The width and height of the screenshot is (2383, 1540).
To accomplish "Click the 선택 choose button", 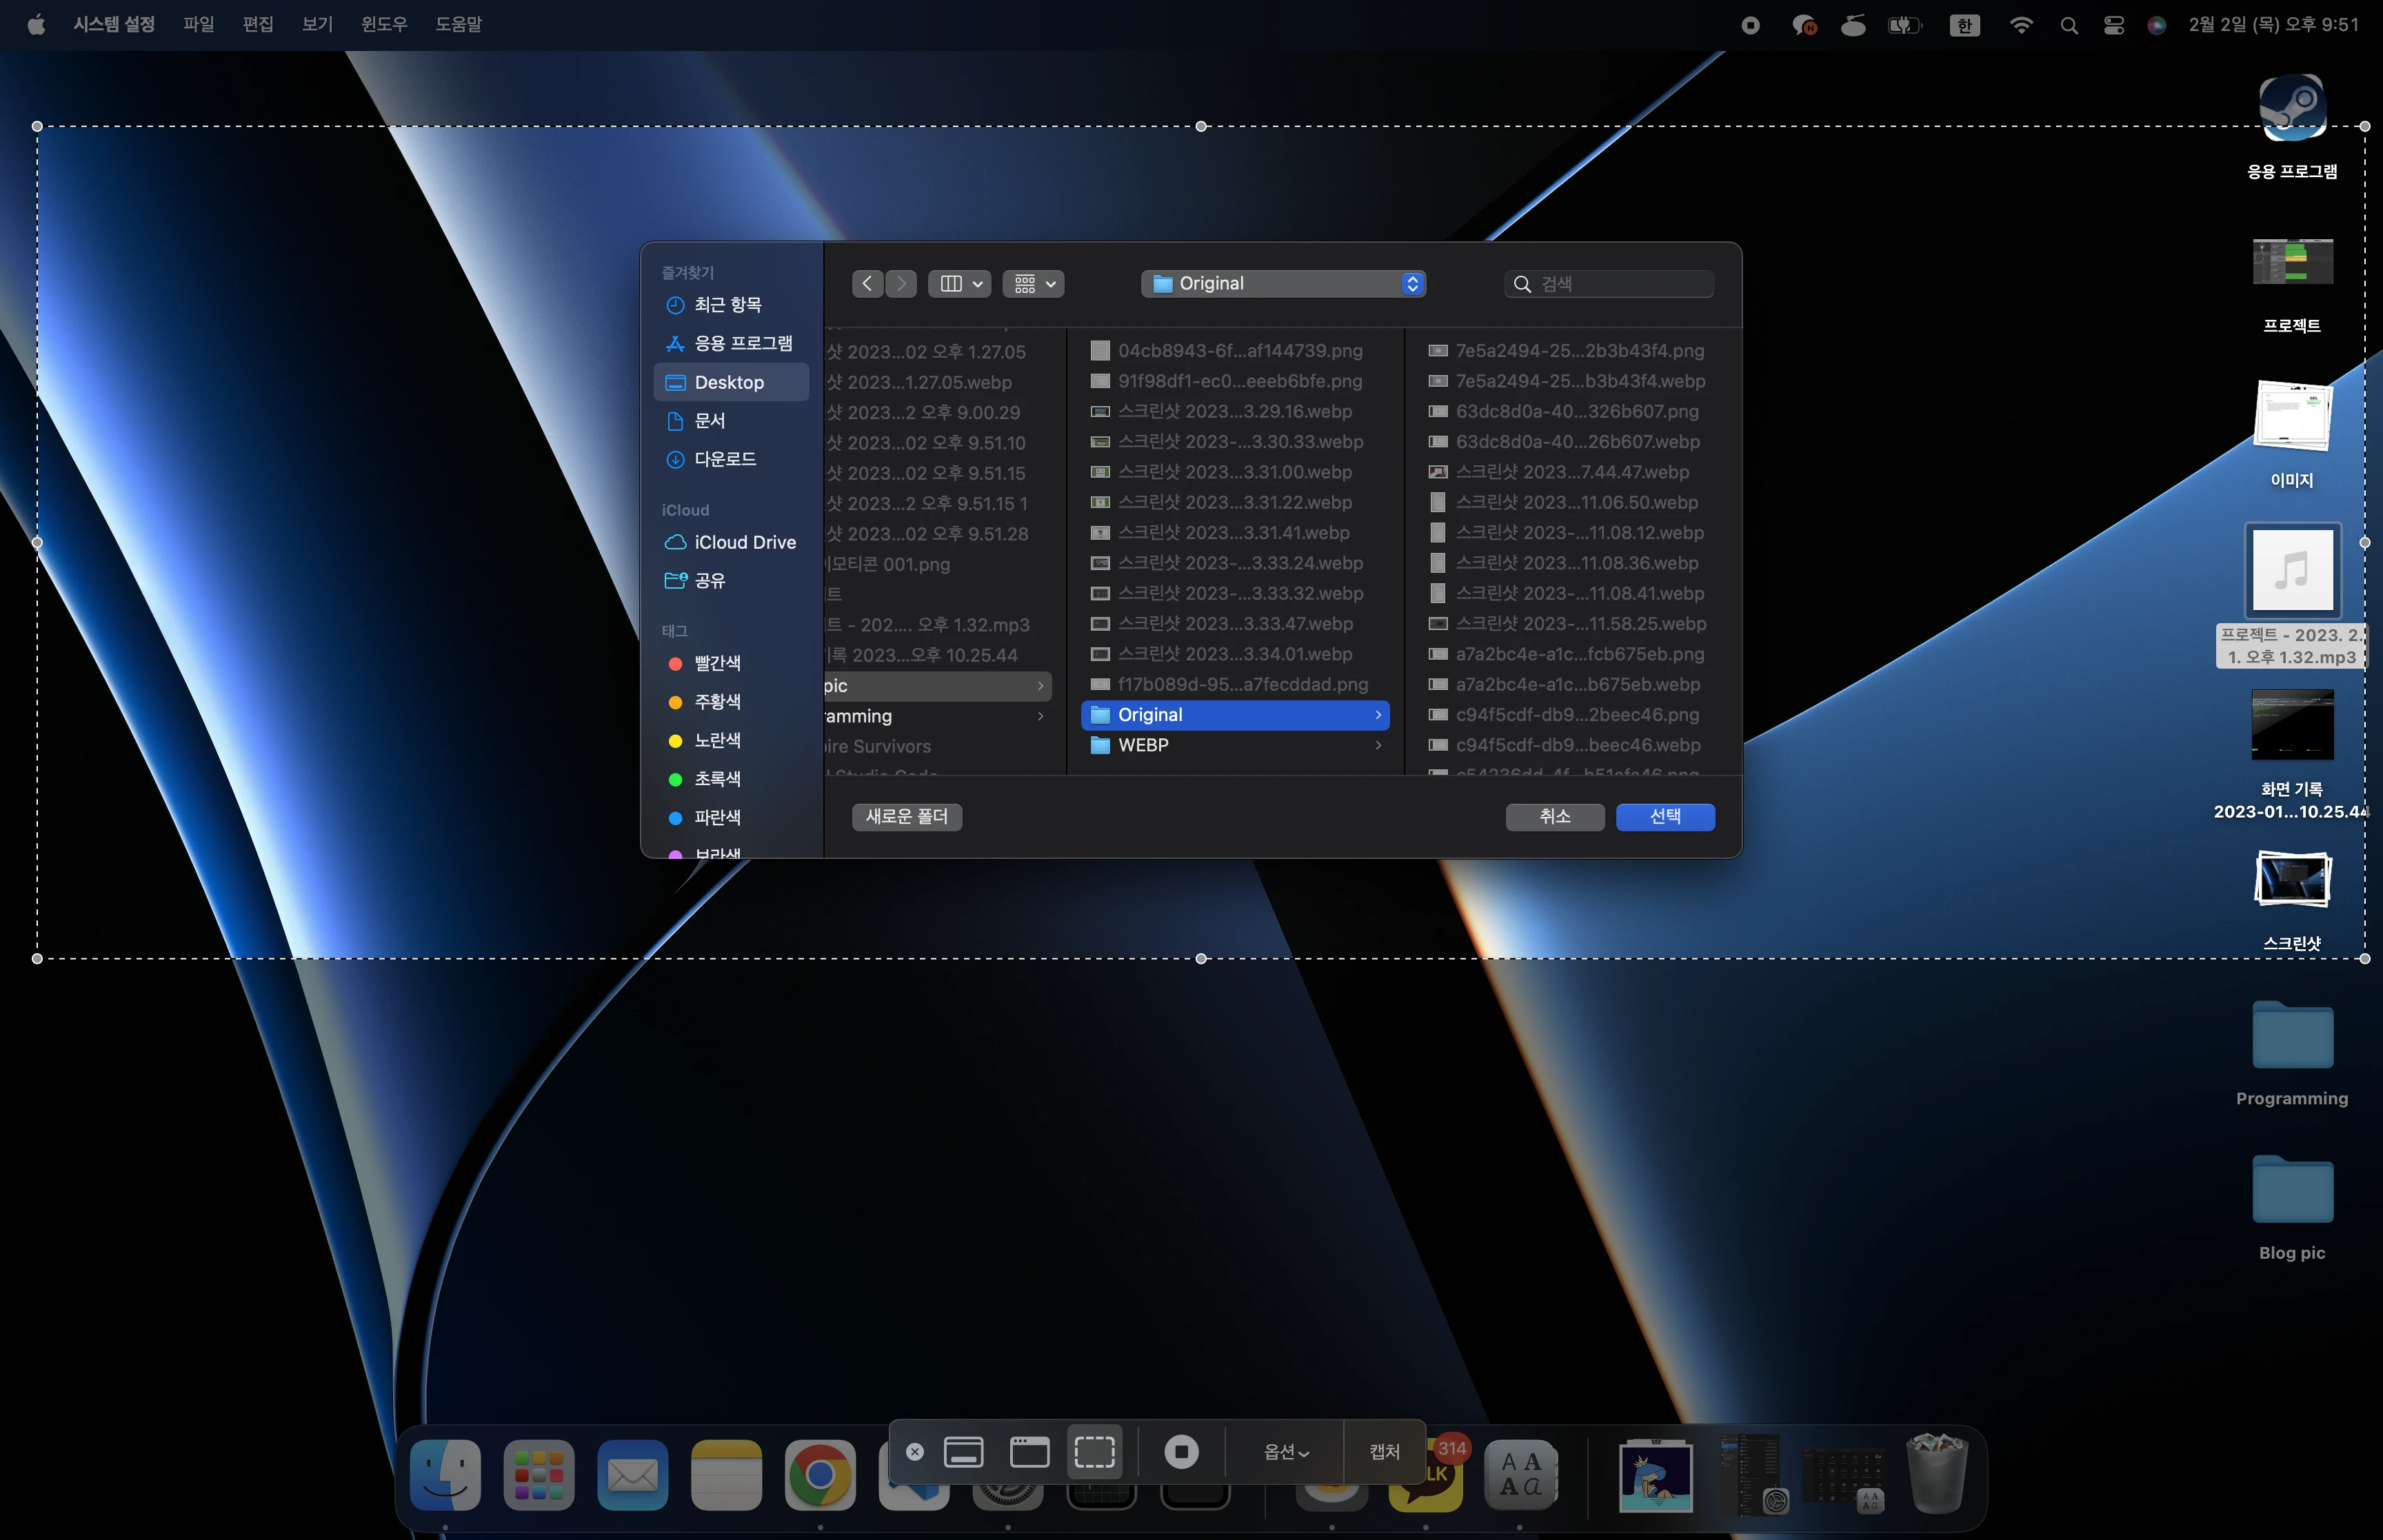I will coord(1665,817).
